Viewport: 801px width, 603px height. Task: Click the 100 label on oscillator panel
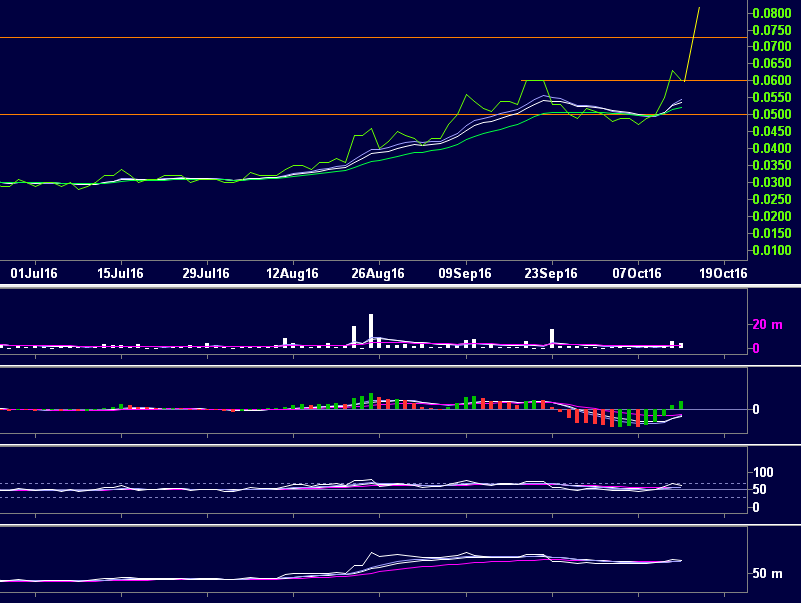click(763, 472)
